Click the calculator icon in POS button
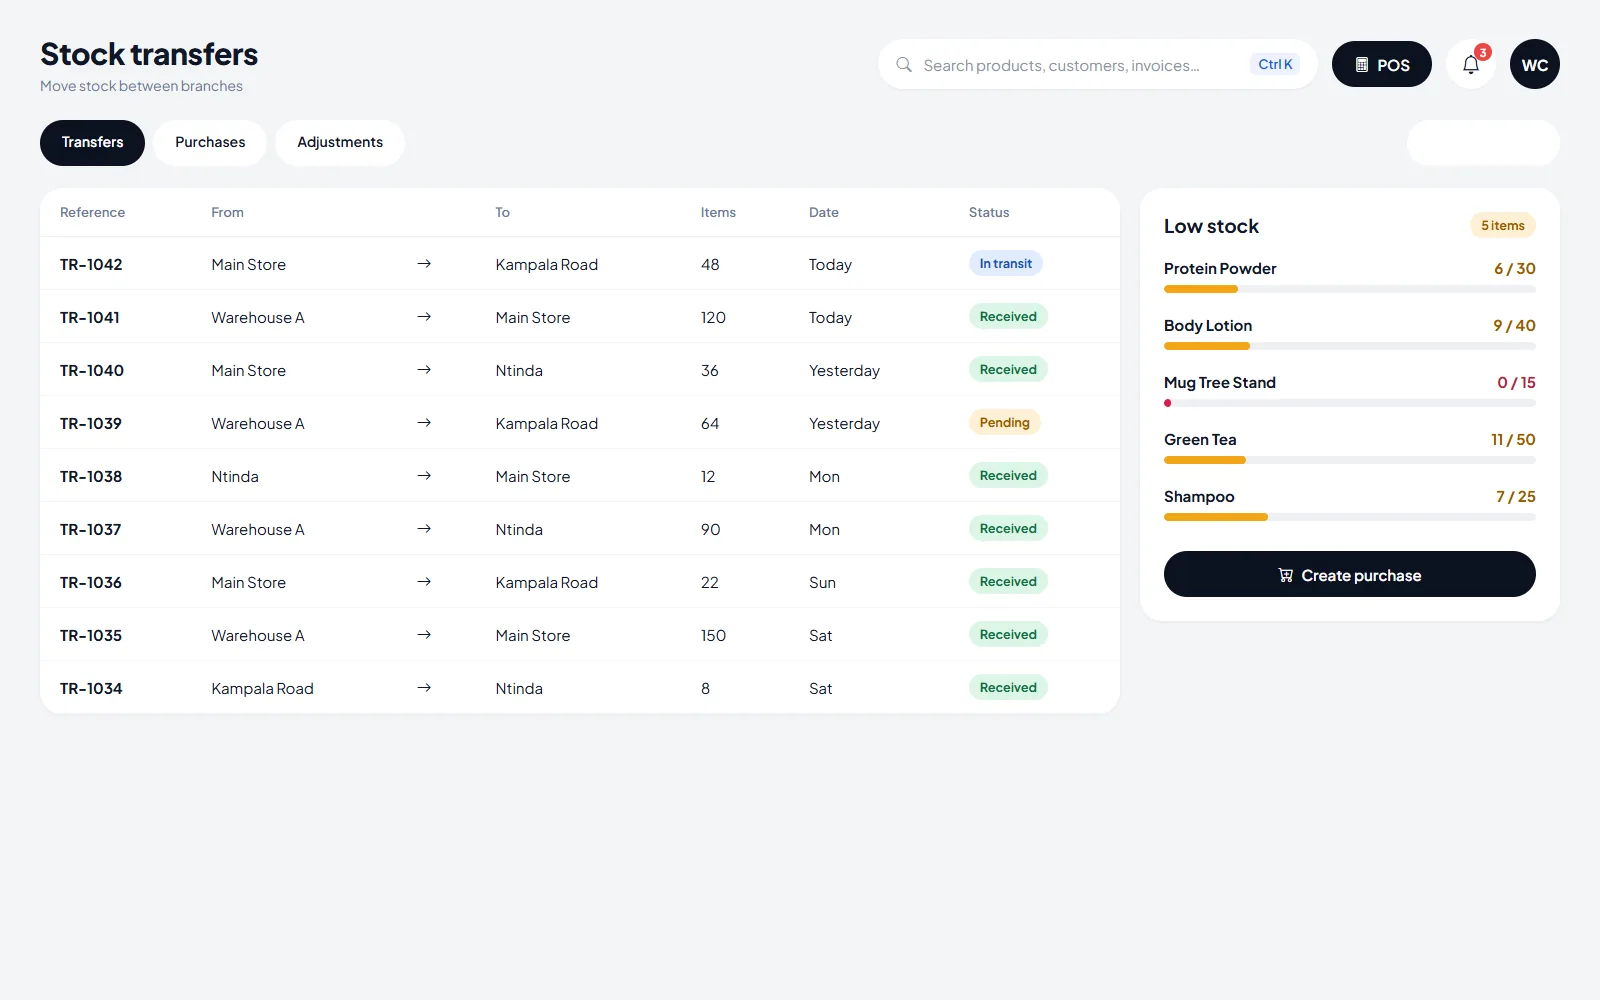Viewport: 1600px width, 1000px height. [x=1362, y=65]
